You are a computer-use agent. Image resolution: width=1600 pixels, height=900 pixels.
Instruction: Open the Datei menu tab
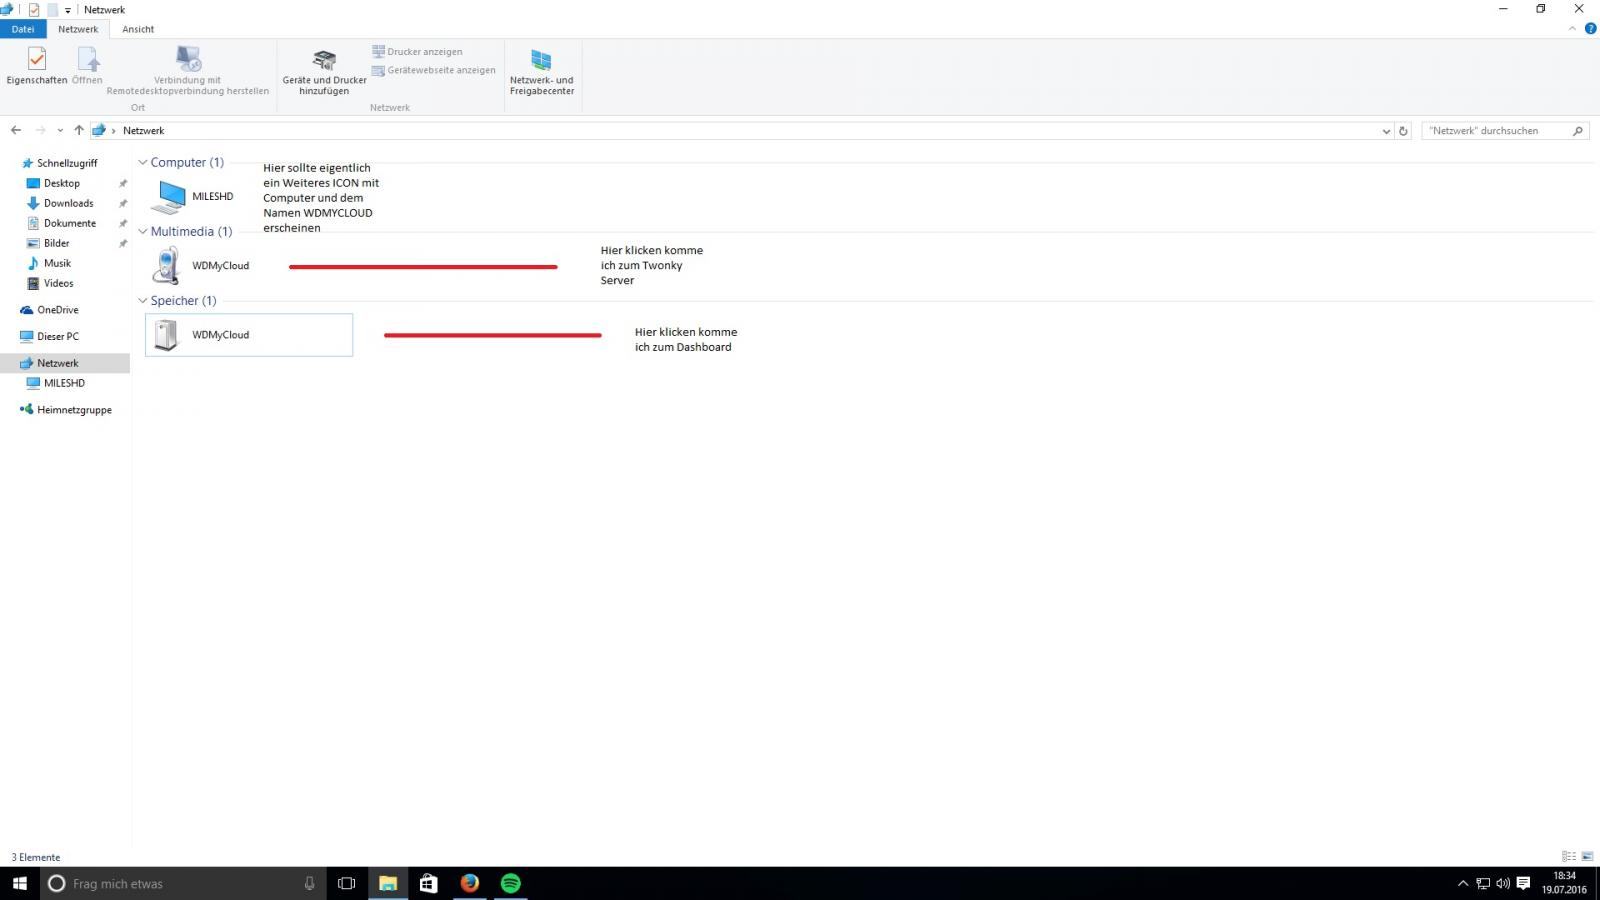click(x=23, y=29)
